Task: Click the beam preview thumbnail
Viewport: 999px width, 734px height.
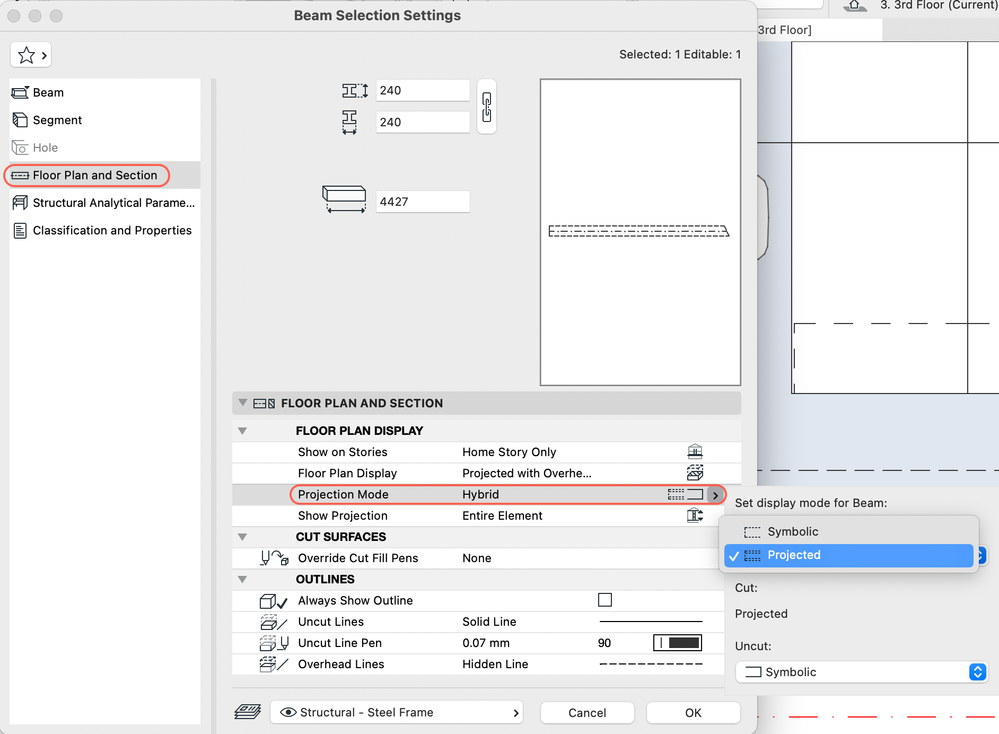Action: [x=640, y=232]
